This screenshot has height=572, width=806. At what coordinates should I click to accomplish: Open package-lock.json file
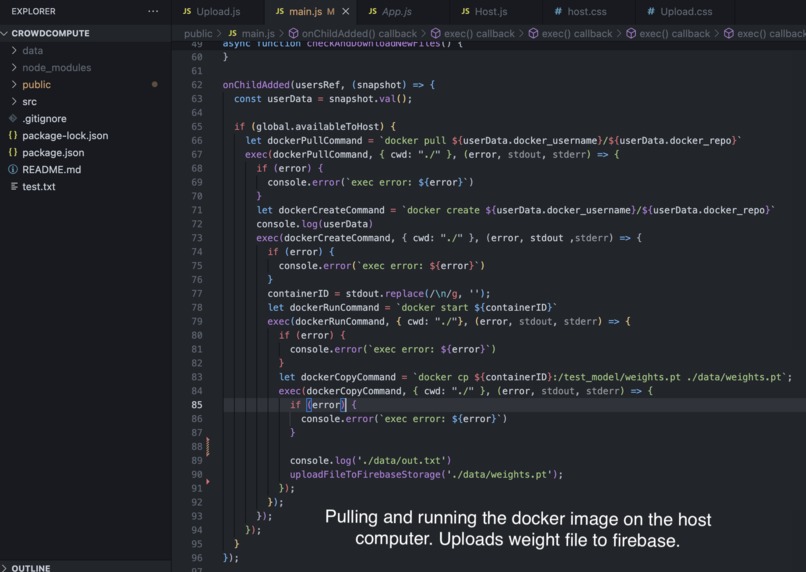(x=65, y=136)
